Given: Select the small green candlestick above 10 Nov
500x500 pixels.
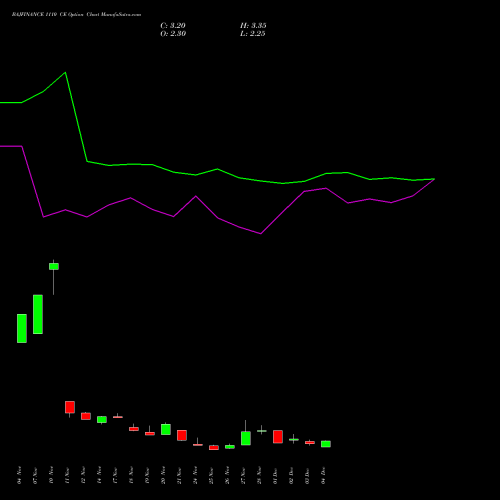Looking at the screenshot, I should click(x=54, y=266).
